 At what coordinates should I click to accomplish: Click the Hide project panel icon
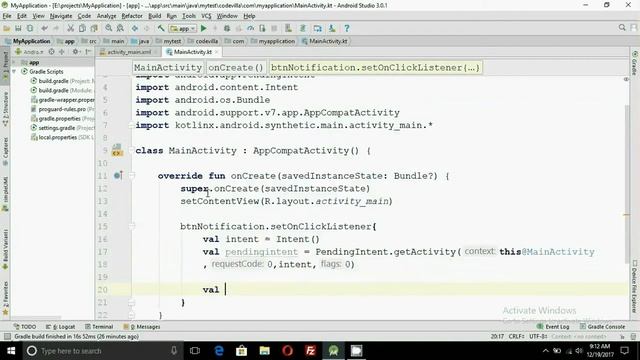(88, 52)
